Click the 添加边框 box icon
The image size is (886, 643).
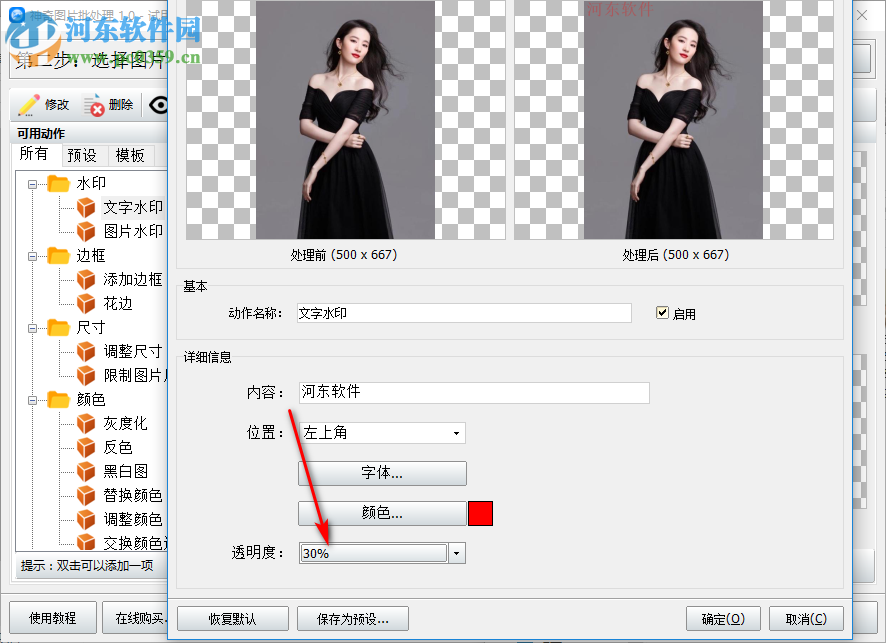(86, 279)
